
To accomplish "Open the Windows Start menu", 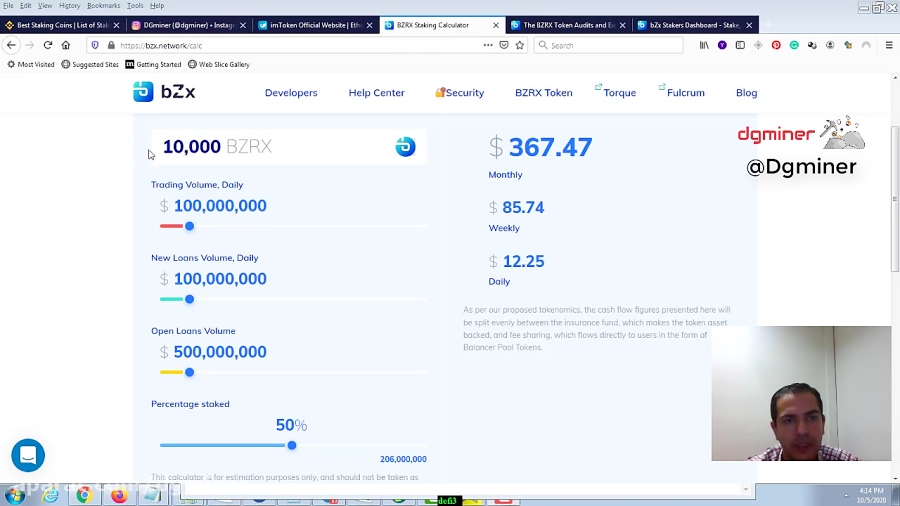I will tap(15, 495).
